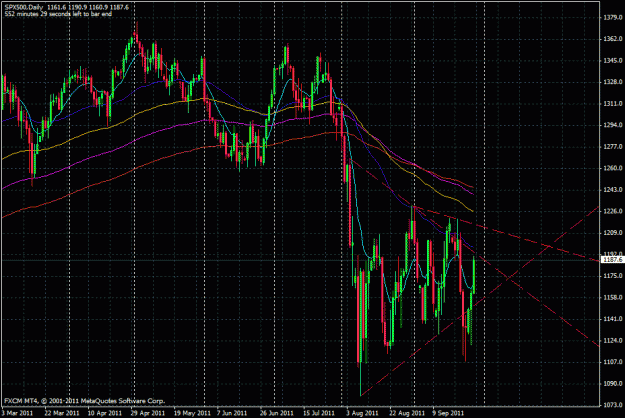Screen dimensions: 625x418
Task: Click the 1362.0 price axis label
Action: tap(613, 39)
